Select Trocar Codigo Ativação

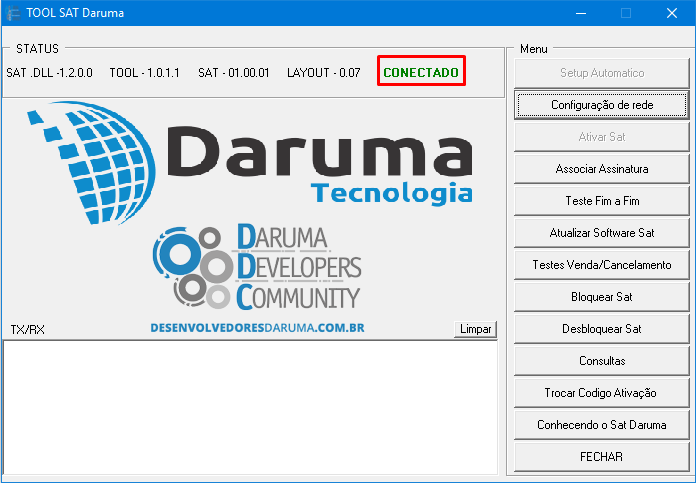point(601,392)
